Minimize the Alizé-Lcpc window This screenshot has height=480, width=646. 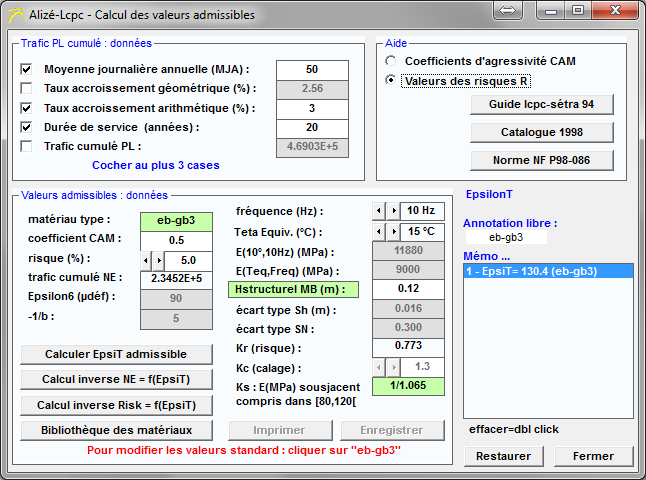coord(551,10)
